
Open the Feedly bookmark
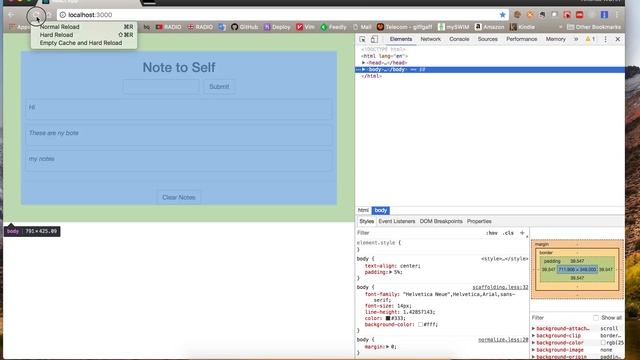333,27
